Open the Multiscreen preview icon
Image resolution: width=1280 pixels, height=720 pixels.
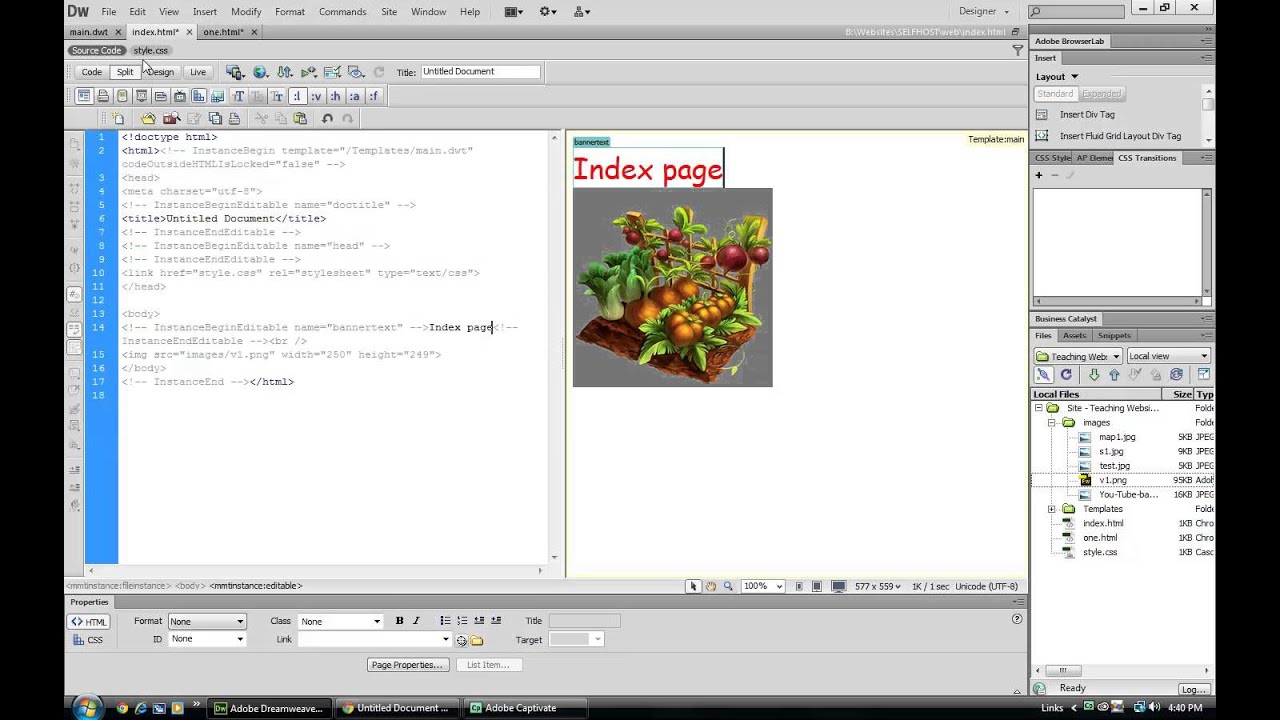tap(235, 72)
